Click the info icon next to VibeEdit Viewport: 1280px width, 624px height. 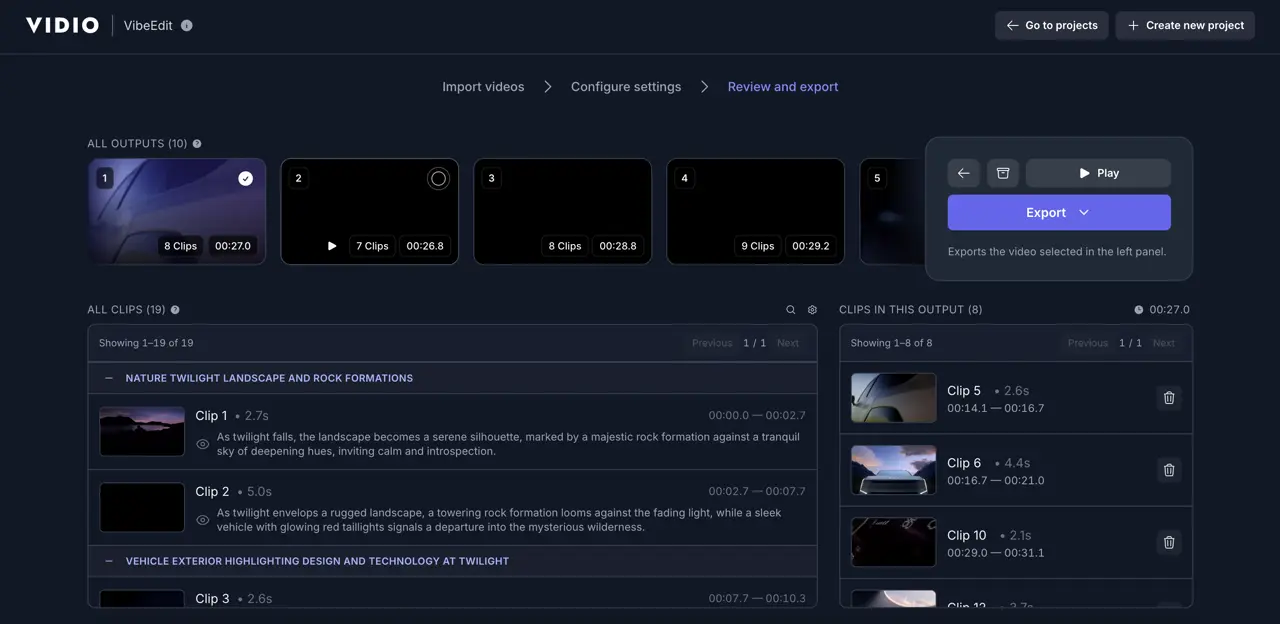[187, 25]
